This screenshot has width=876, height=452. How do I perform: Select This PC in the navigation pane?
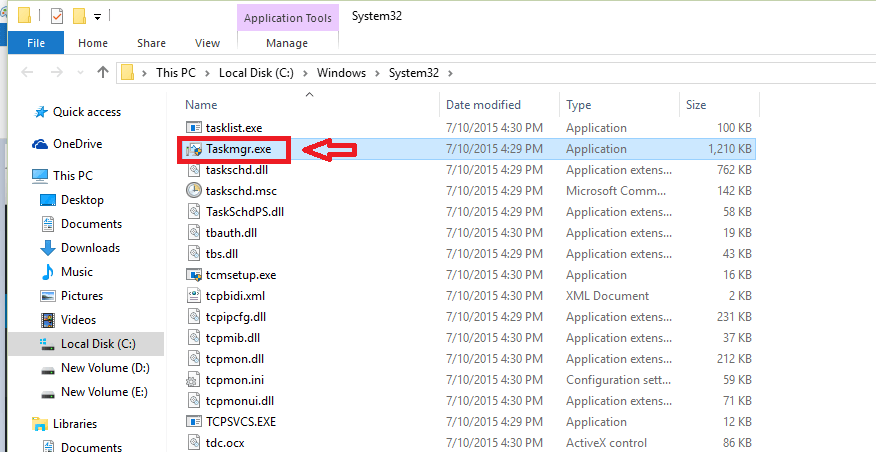pyautogui.click(x=72, y=176)
